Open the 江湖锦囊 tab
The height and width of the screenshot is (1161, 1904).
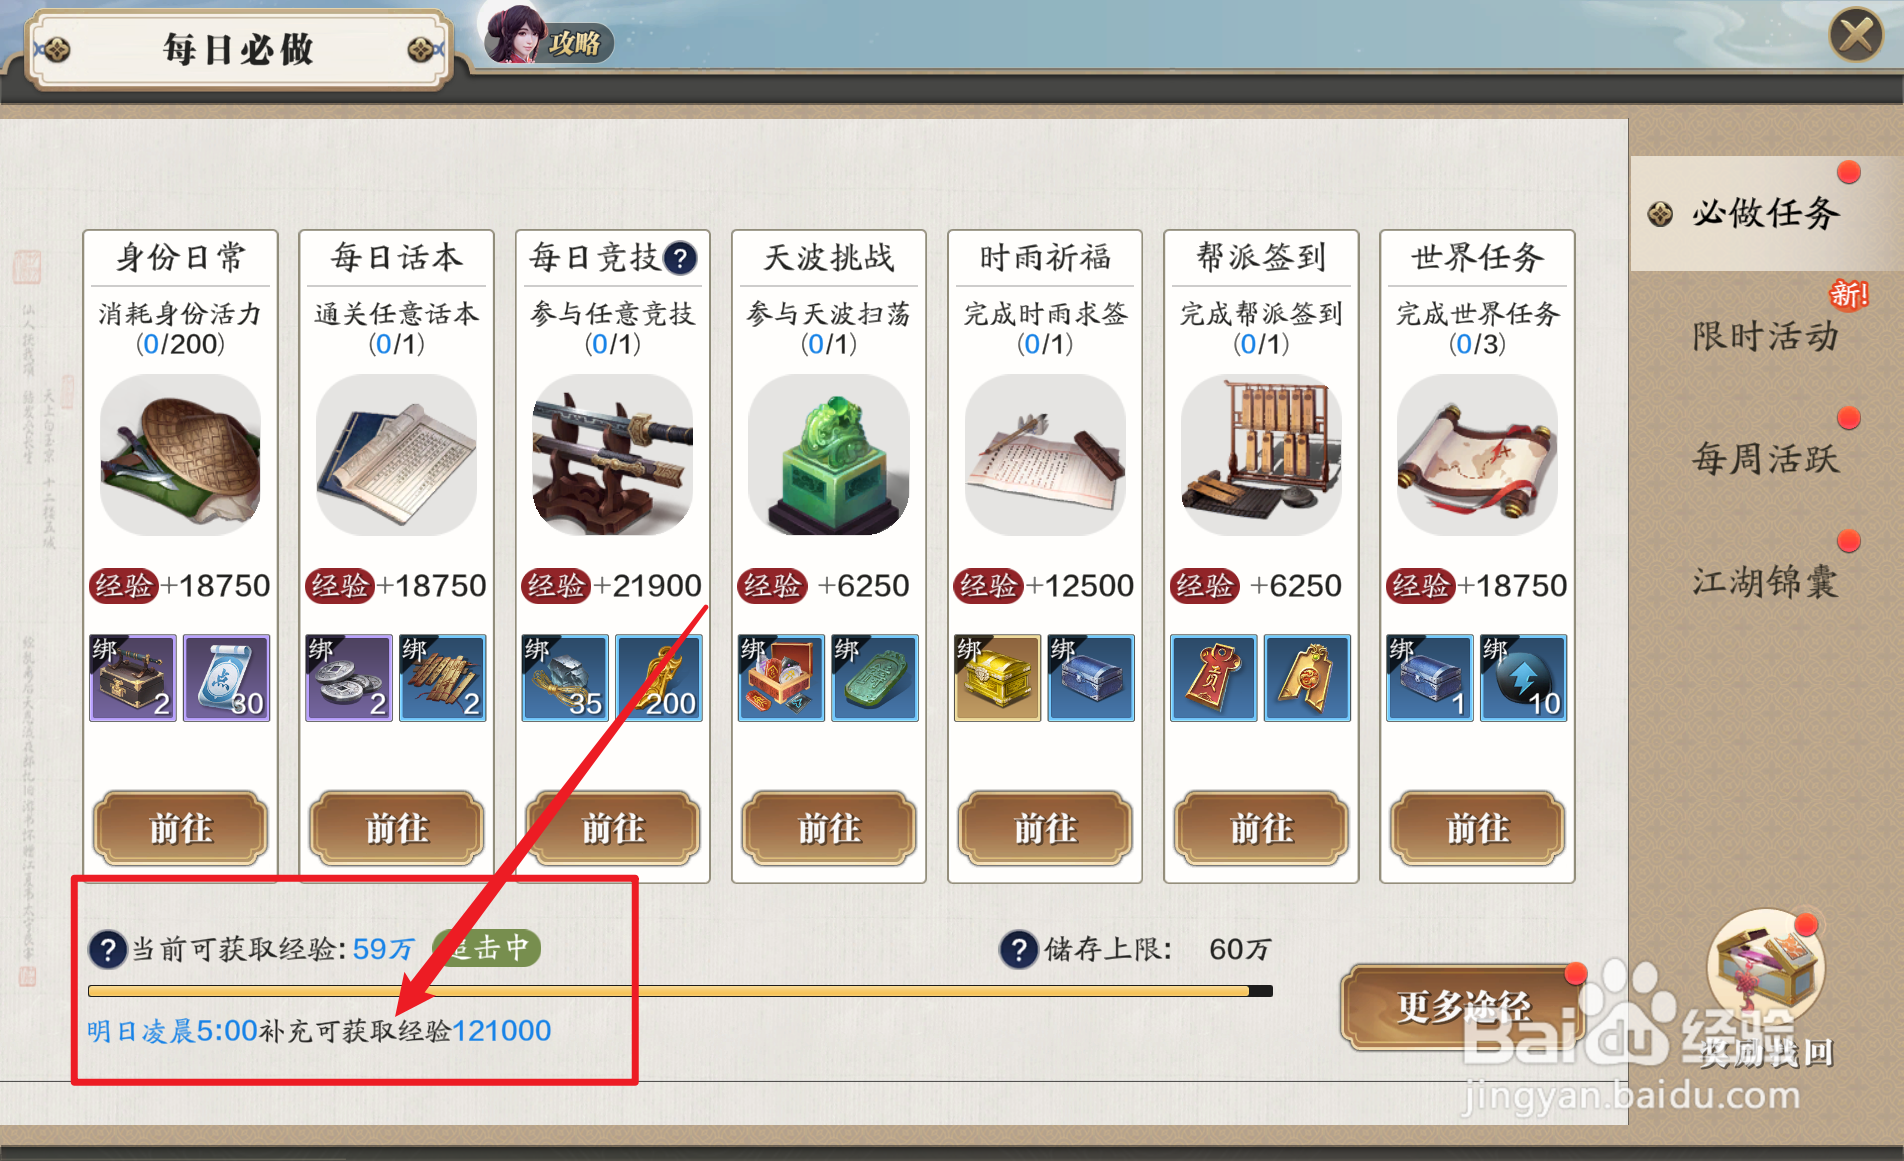click(x=1766, y=580)
